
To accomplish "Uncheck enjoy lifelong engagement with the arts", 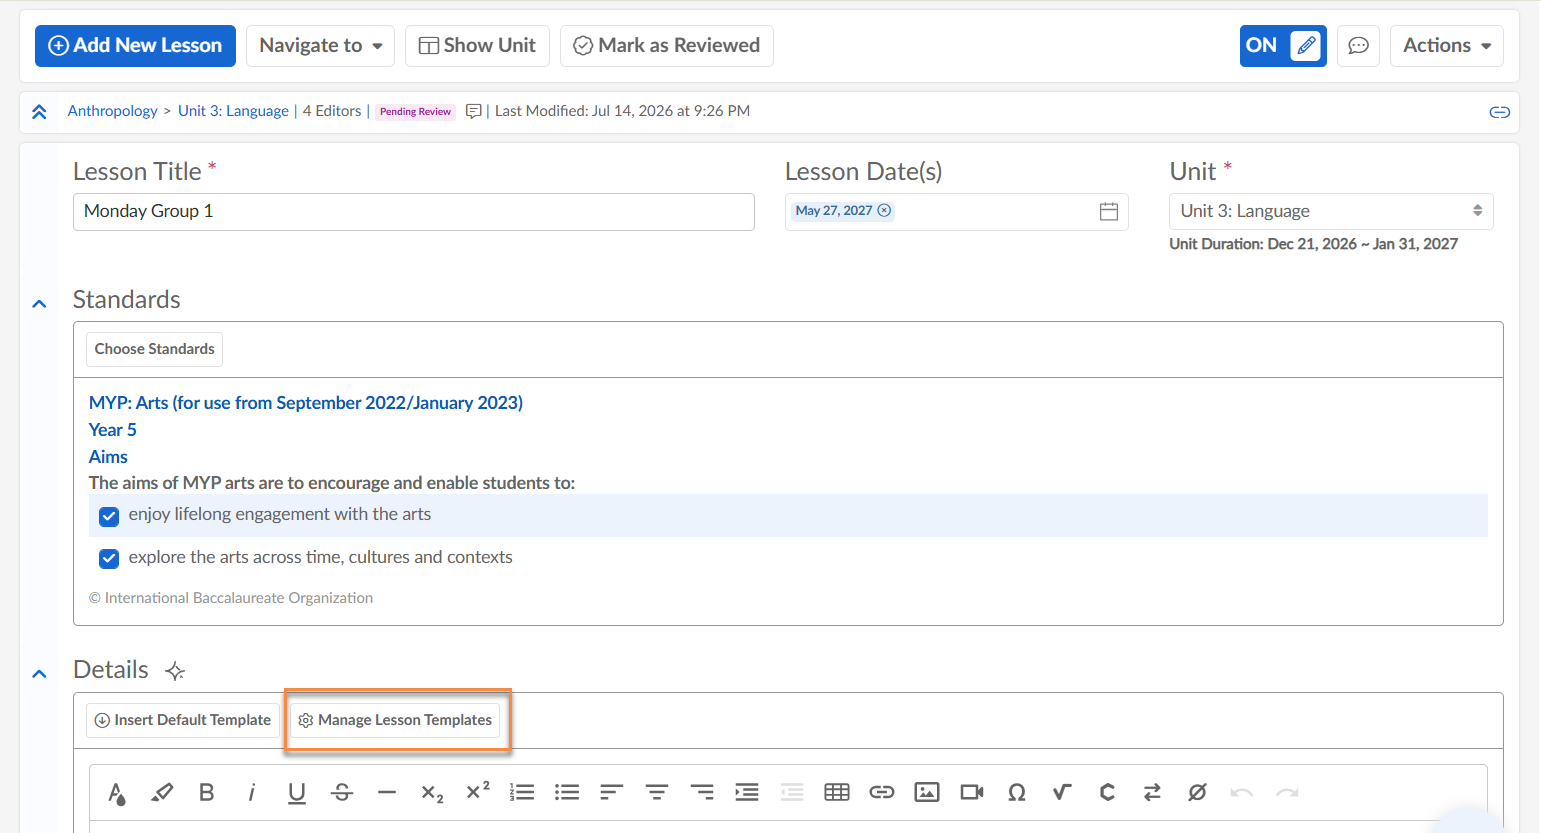I will point(109,516).
